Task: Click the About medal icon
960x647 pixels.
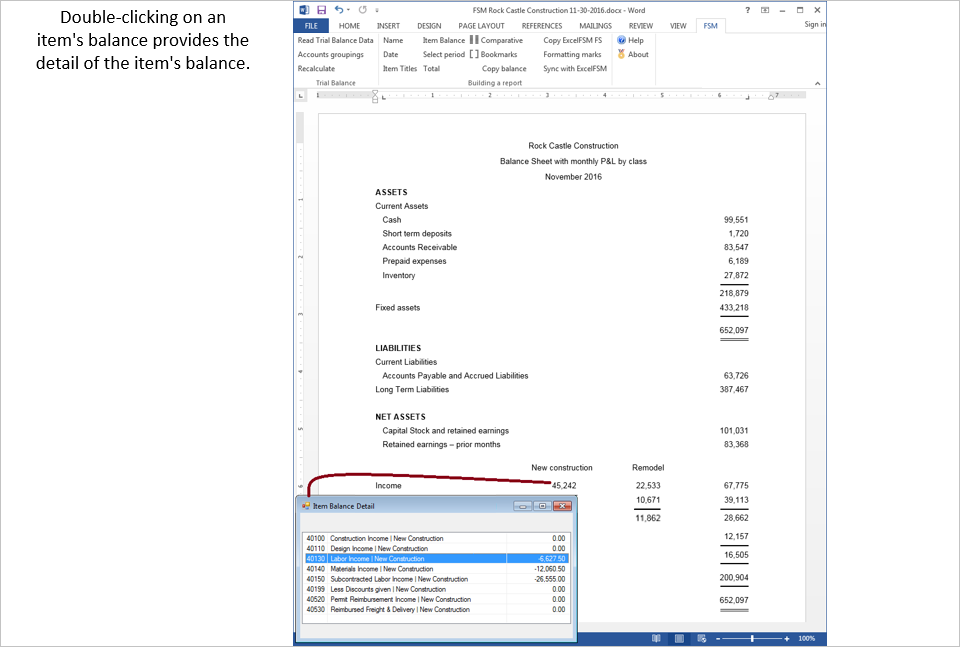Action: pyautogui.click(x=621, y=54)
